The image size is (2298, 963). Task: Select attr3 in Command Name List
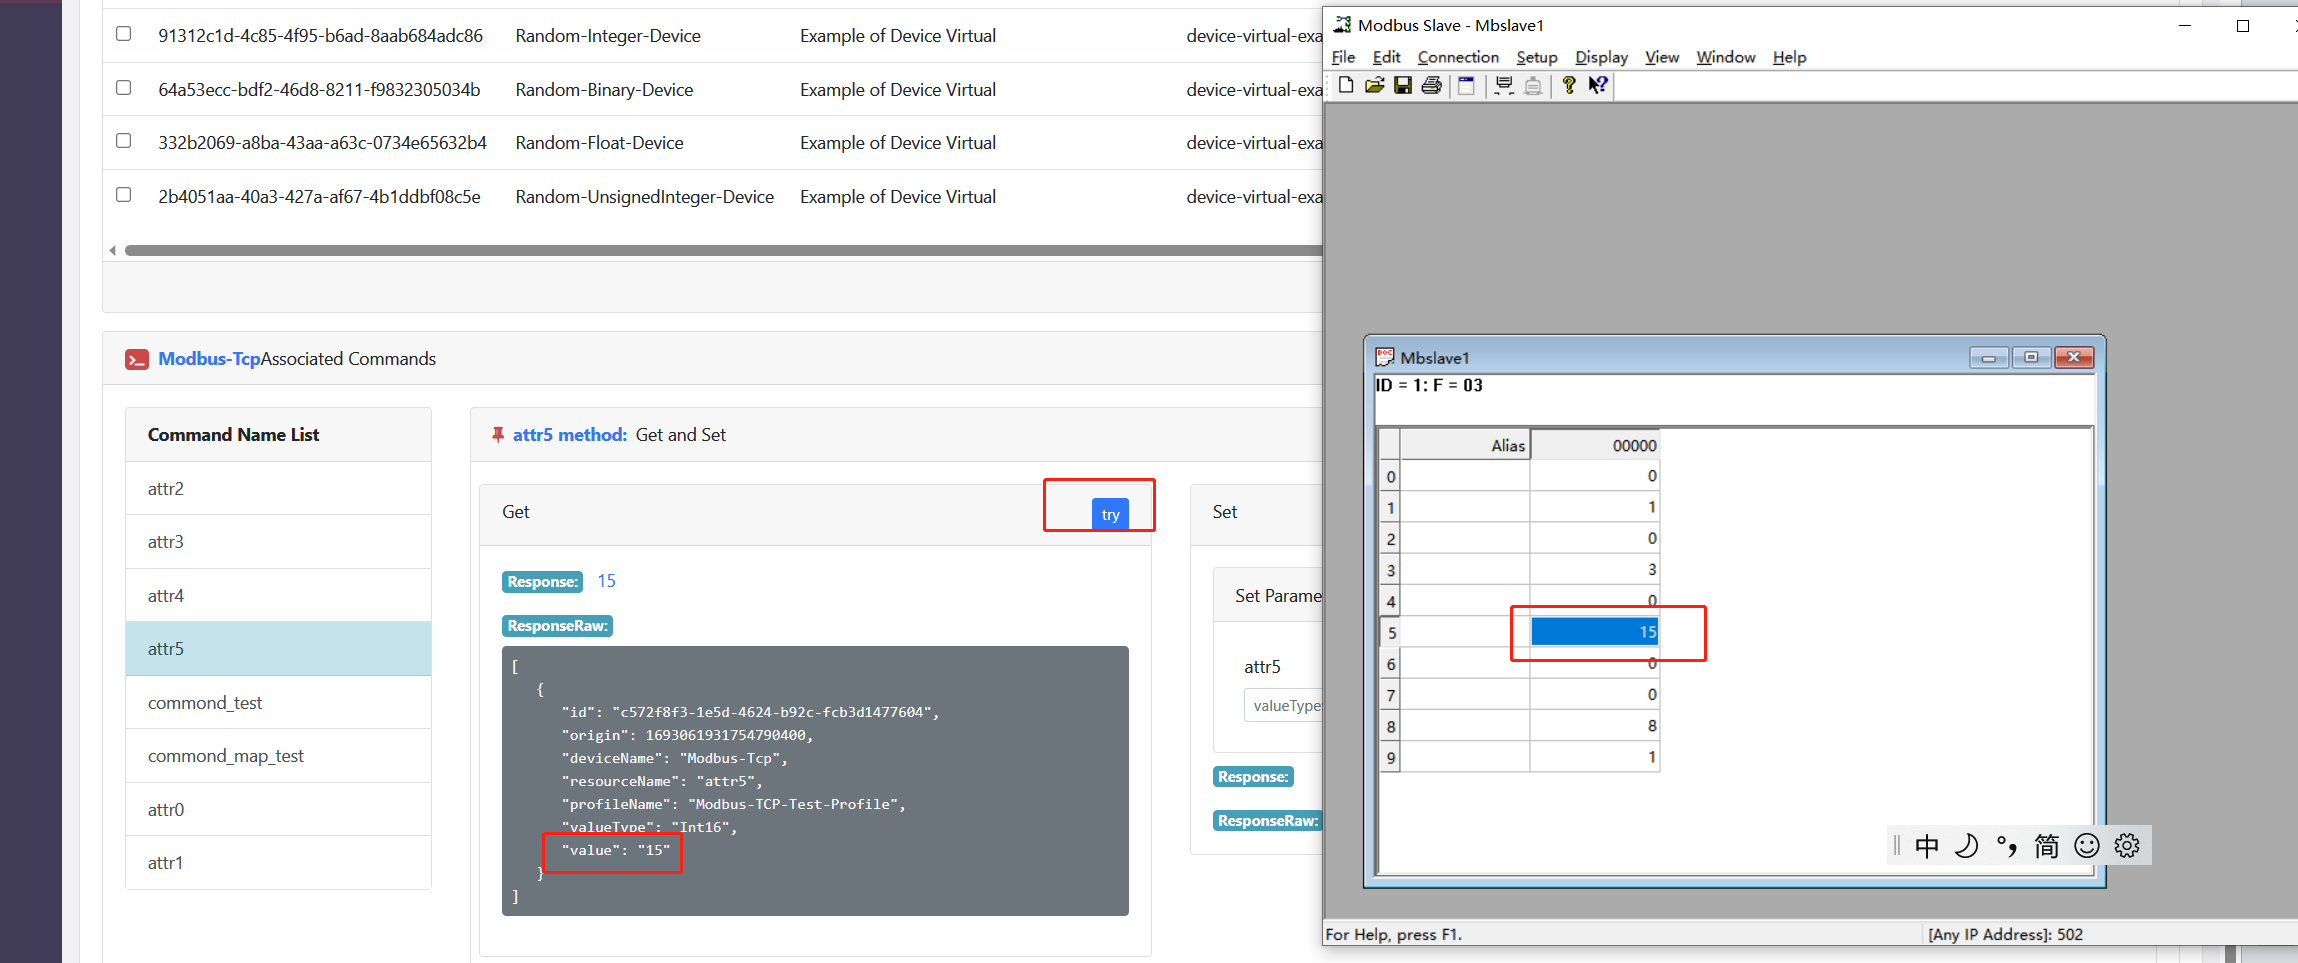point(166,541)
